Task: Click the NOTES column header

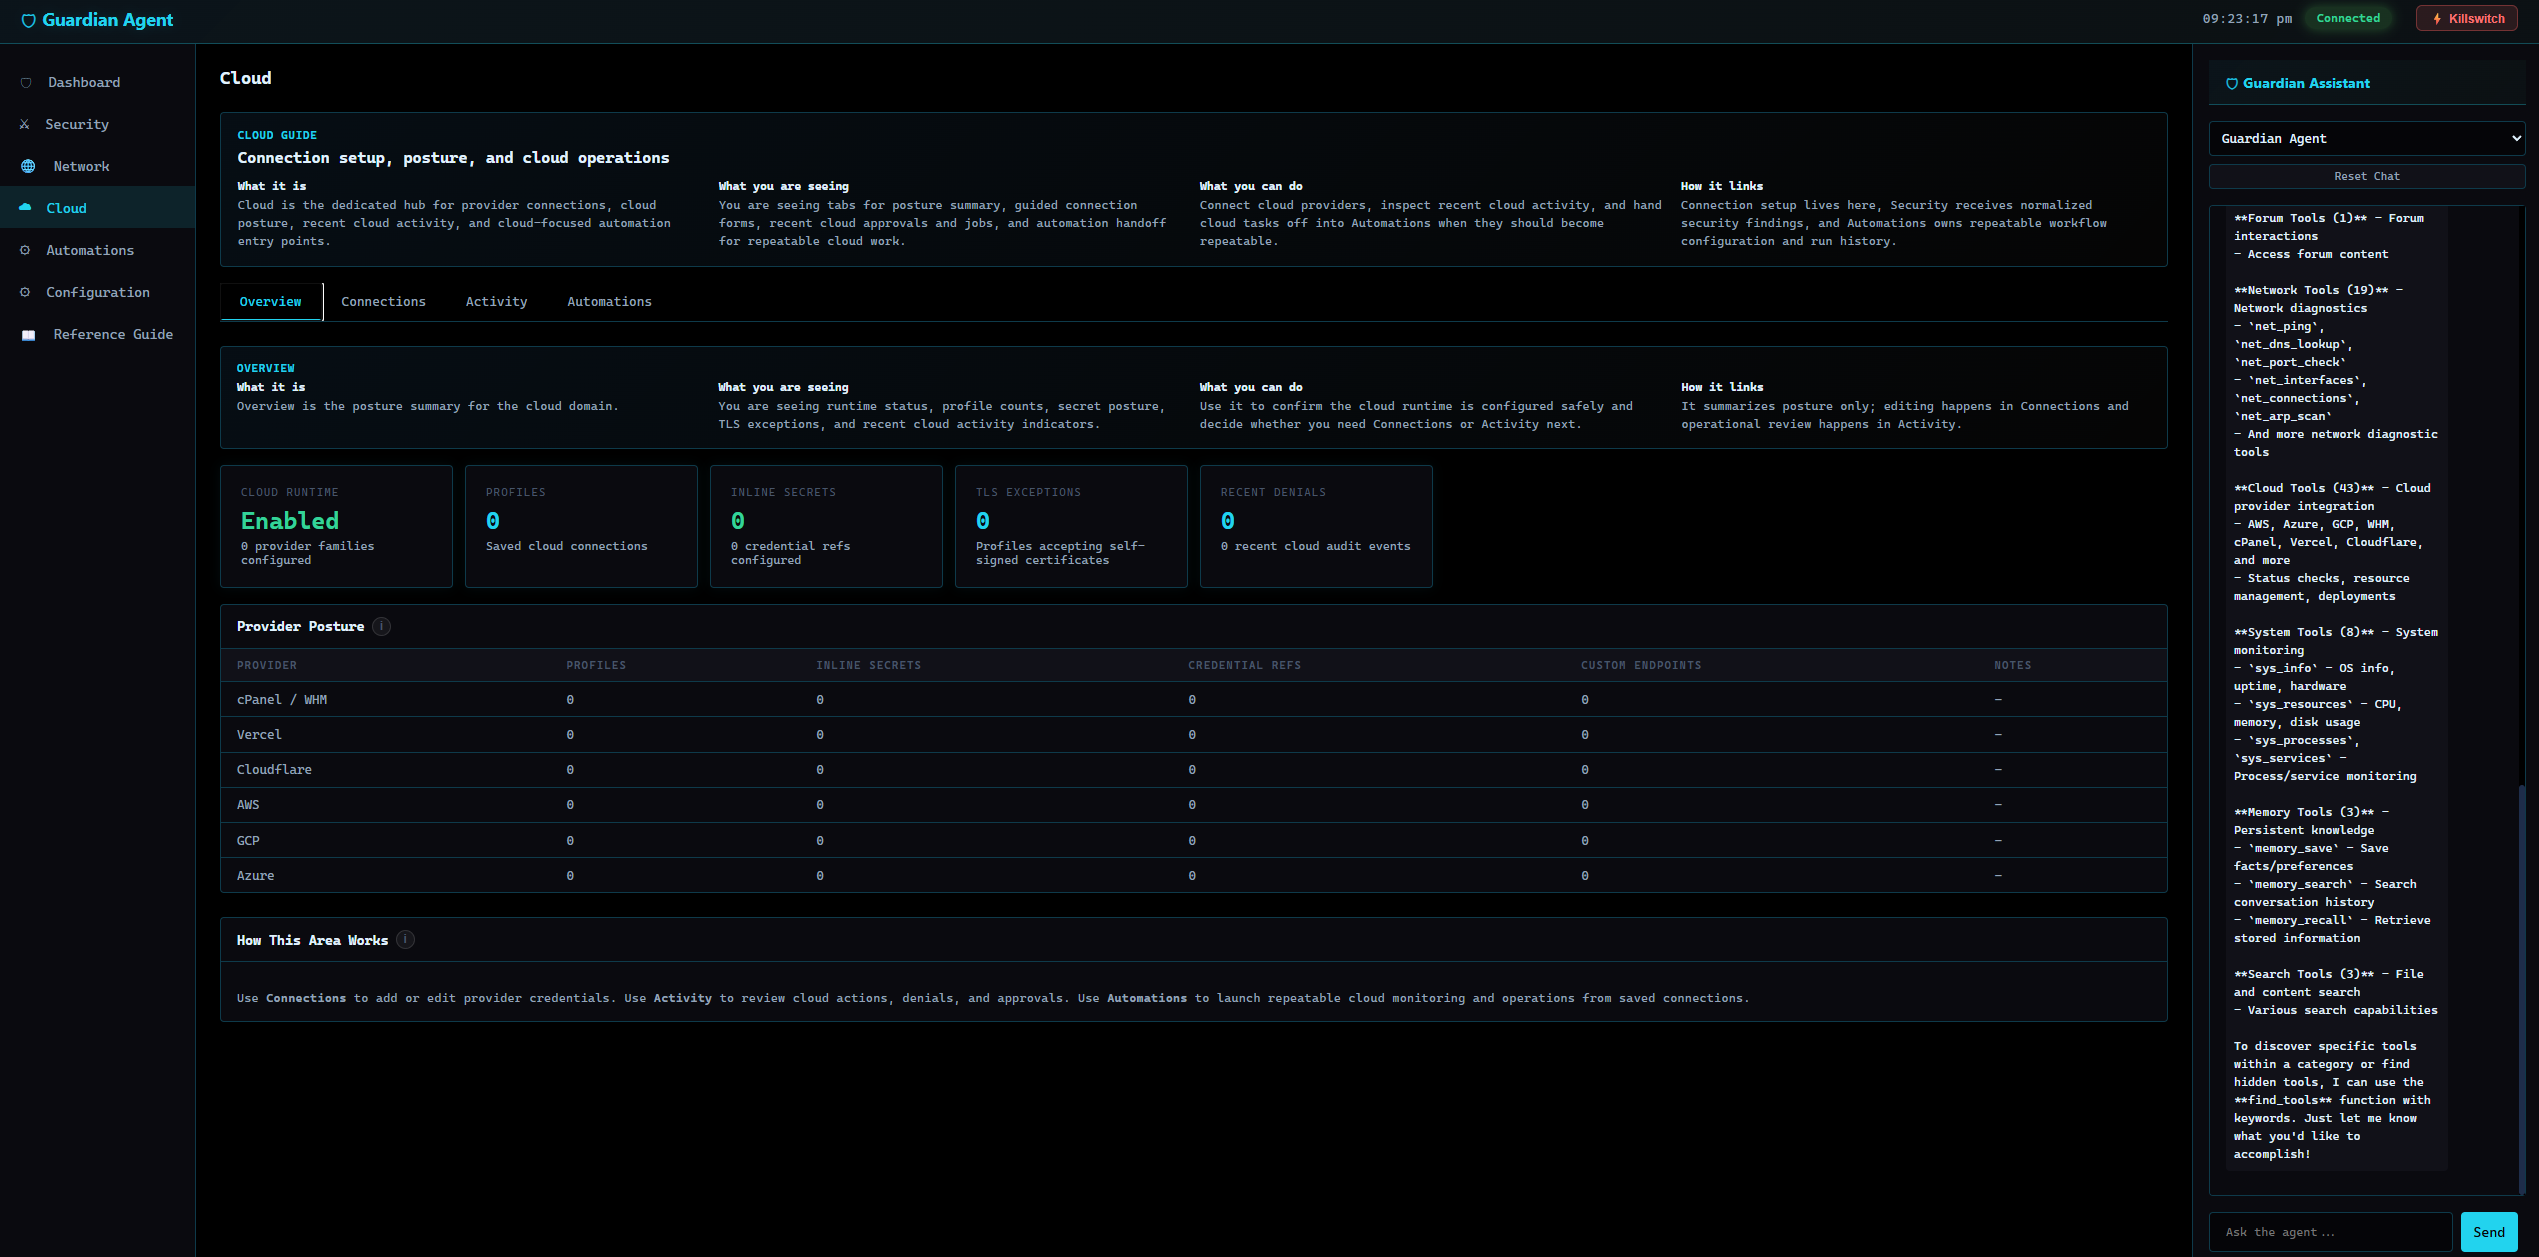Action: [x=2013, y=665]
